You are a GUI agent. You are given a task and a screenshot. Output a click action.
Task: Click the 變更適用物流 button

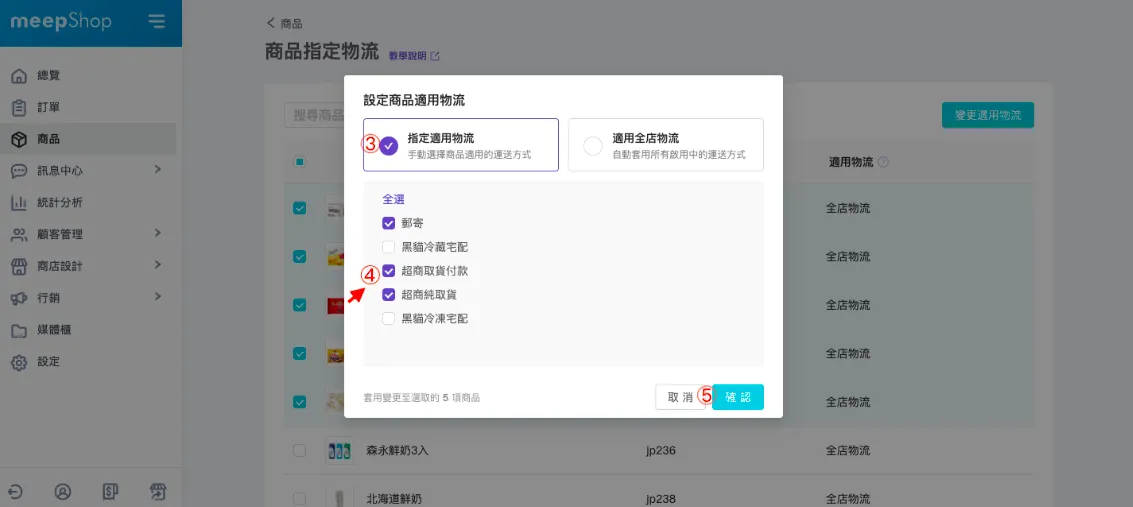(988, 115)
